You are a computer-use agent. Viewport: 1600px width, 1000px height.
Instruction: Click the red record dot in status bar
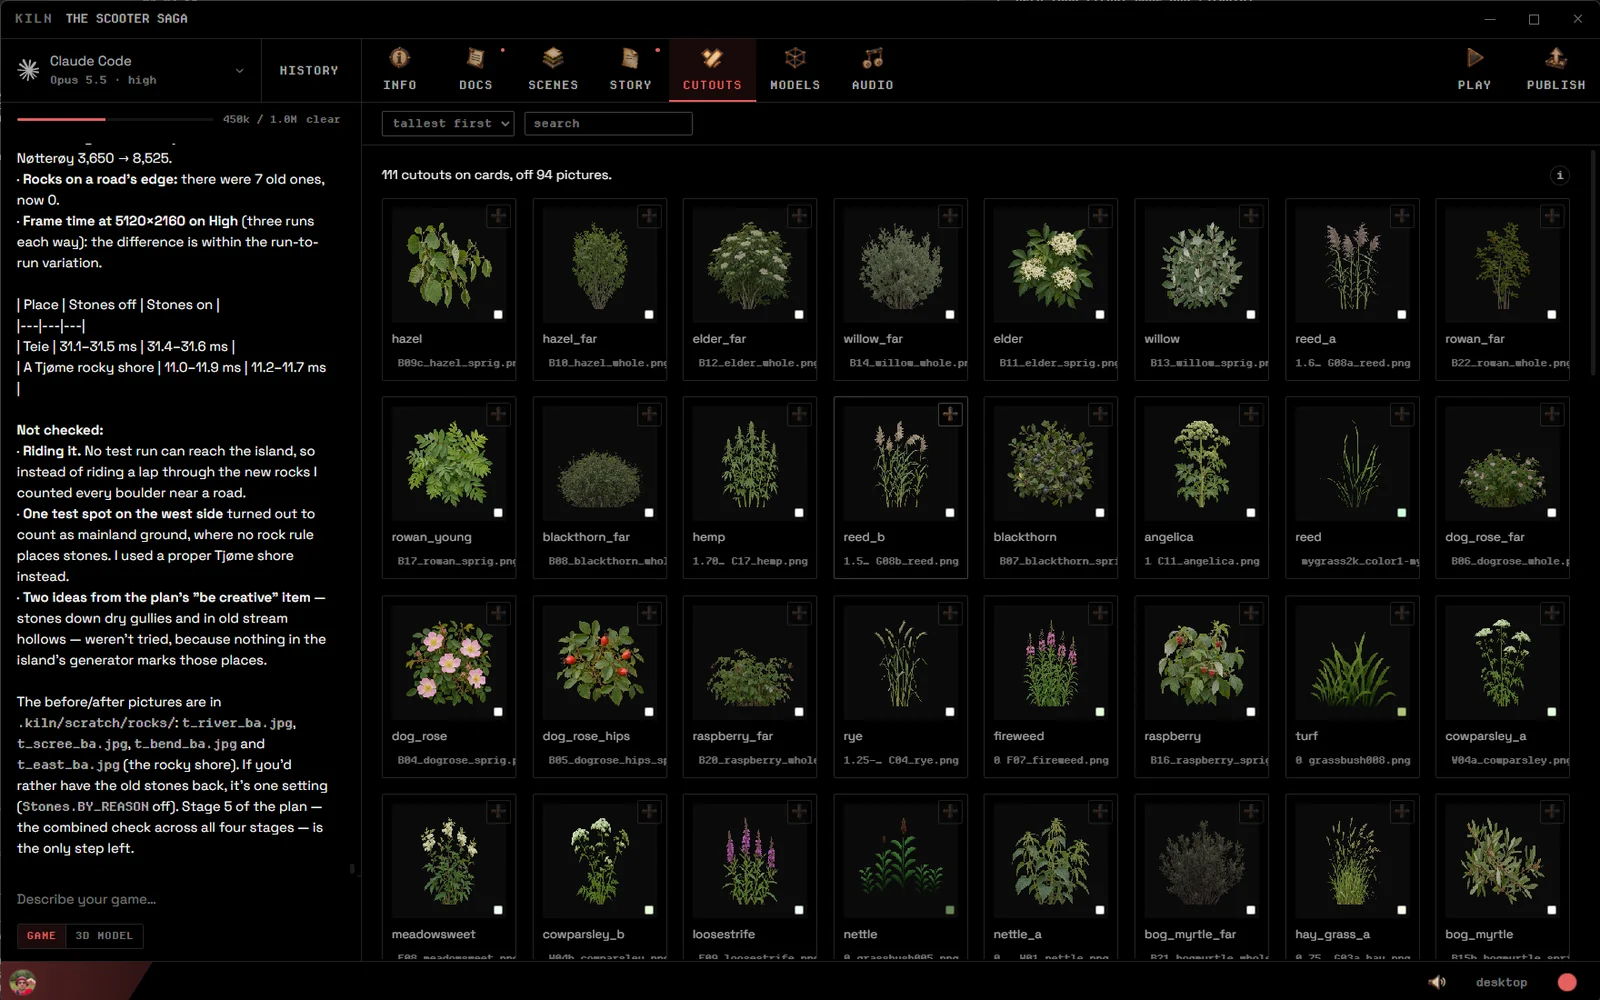tap(1567, 982)
